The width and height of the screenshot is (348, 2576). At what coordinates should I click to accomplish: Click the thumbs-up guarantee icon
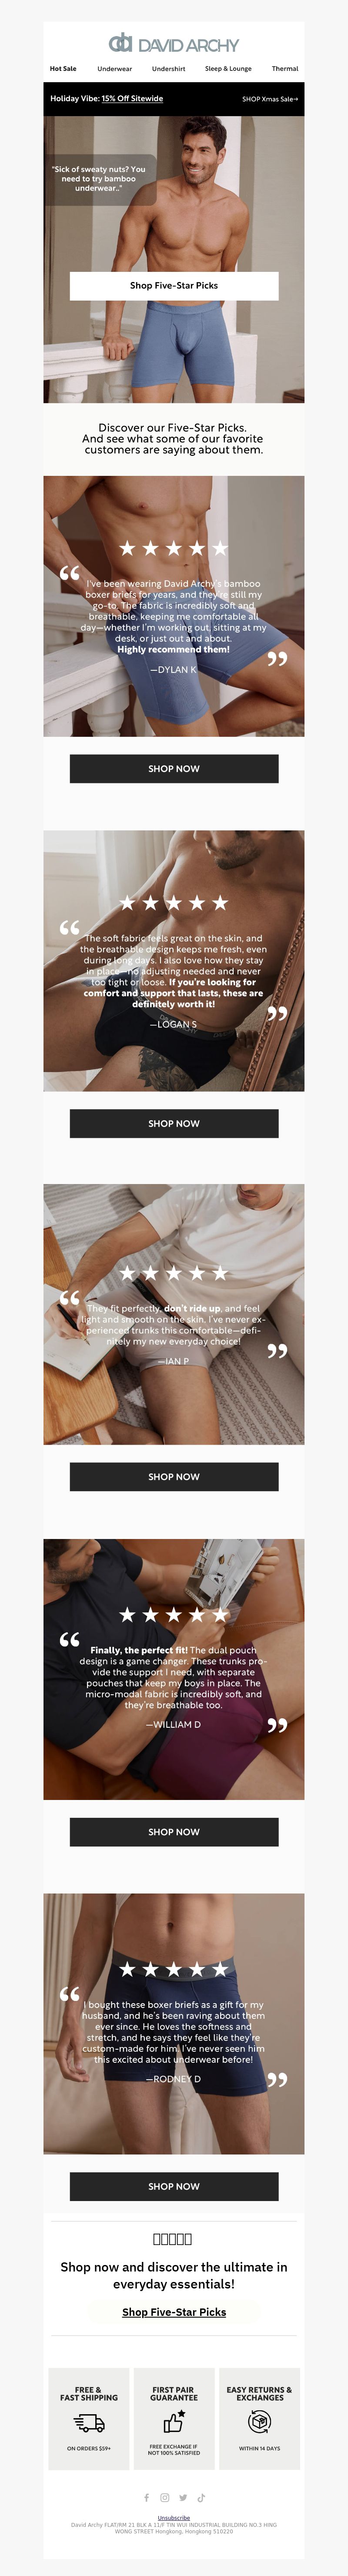pyautogui.click(x=174, y=2421)
